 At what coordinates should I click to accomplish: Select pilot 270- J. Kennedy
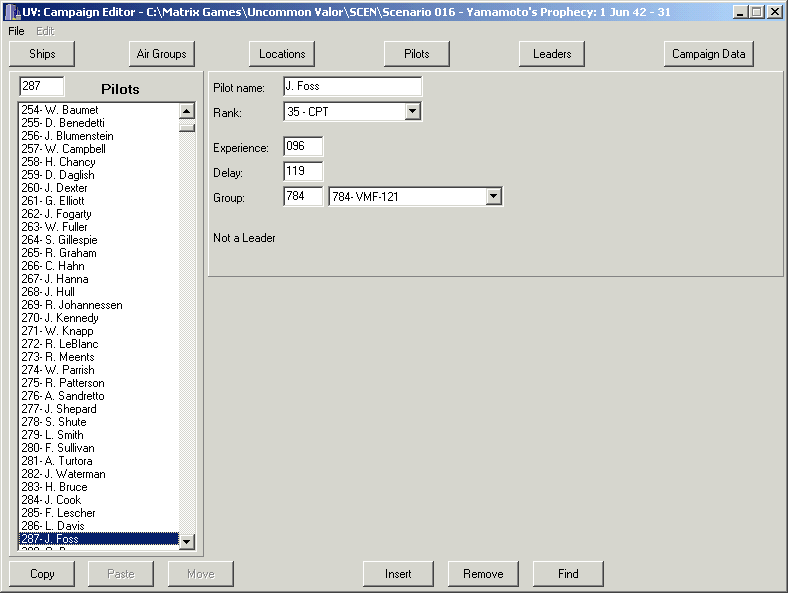pyautogui.click(x=99, y=318)
